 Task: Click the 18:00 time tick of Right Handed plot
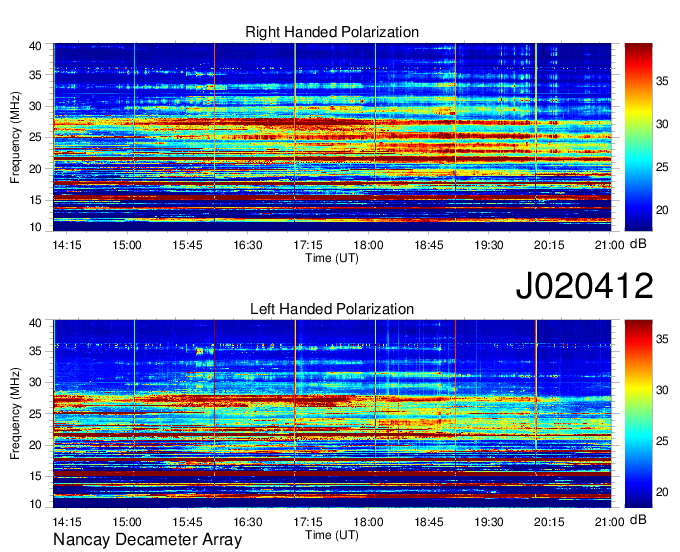(368, 245)
